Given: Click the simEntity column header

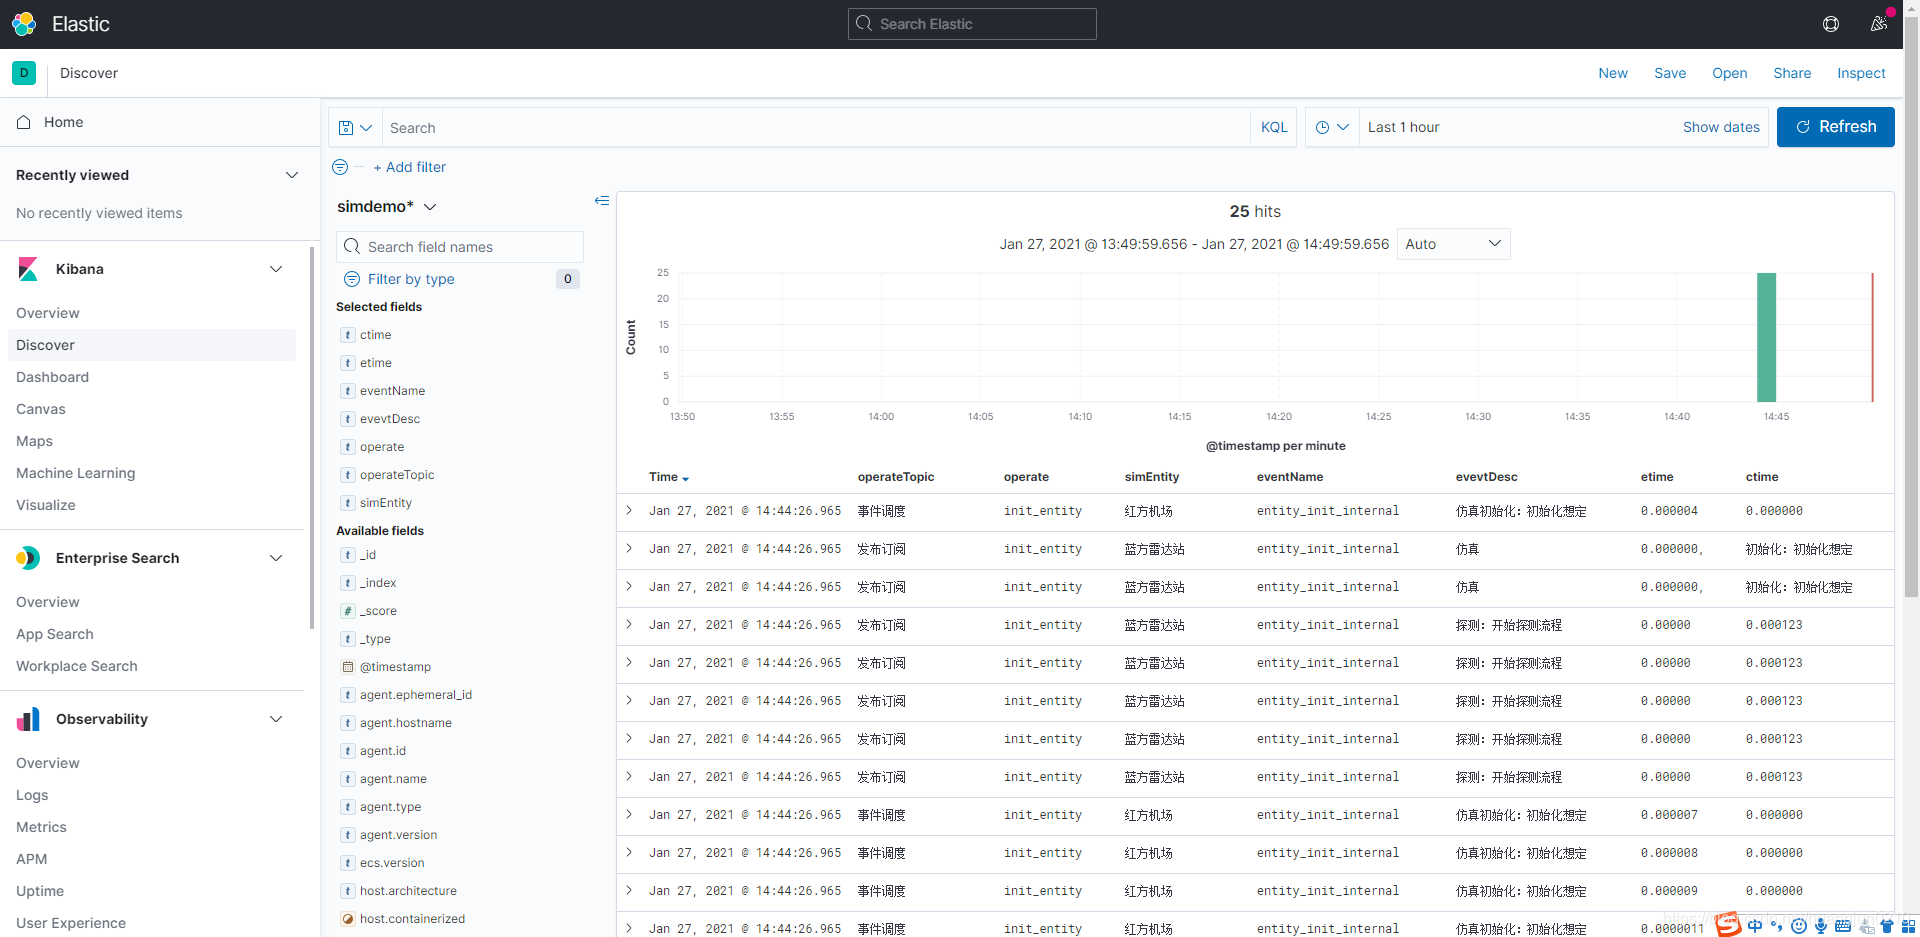Looking at the screenshot, I should 1152,477.
